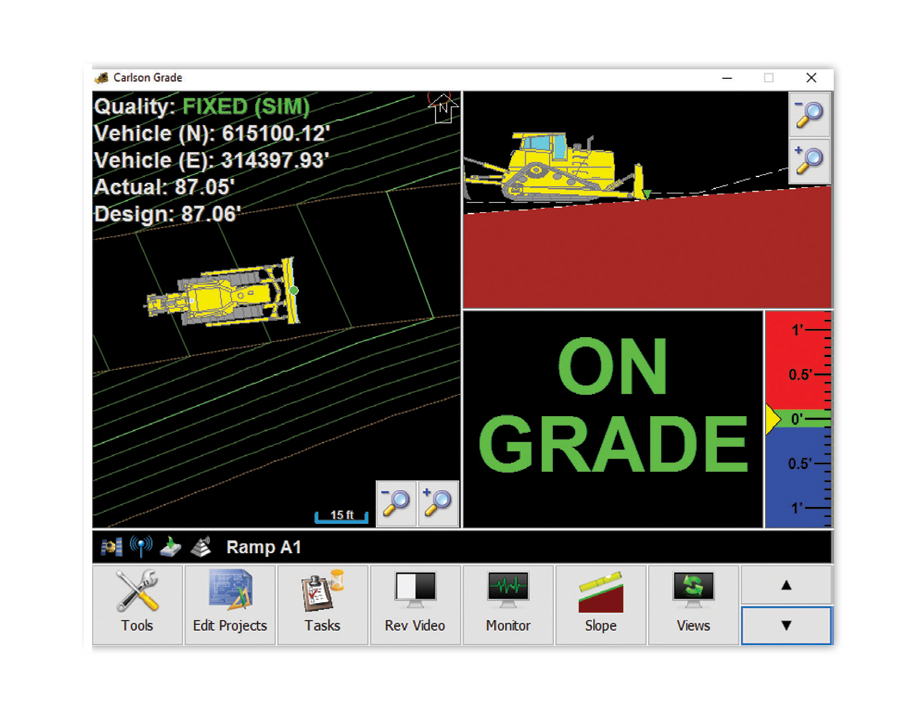Click the Actual elevation 87.05' readout
The image size is (923, 715).
(x=164, y=187)
